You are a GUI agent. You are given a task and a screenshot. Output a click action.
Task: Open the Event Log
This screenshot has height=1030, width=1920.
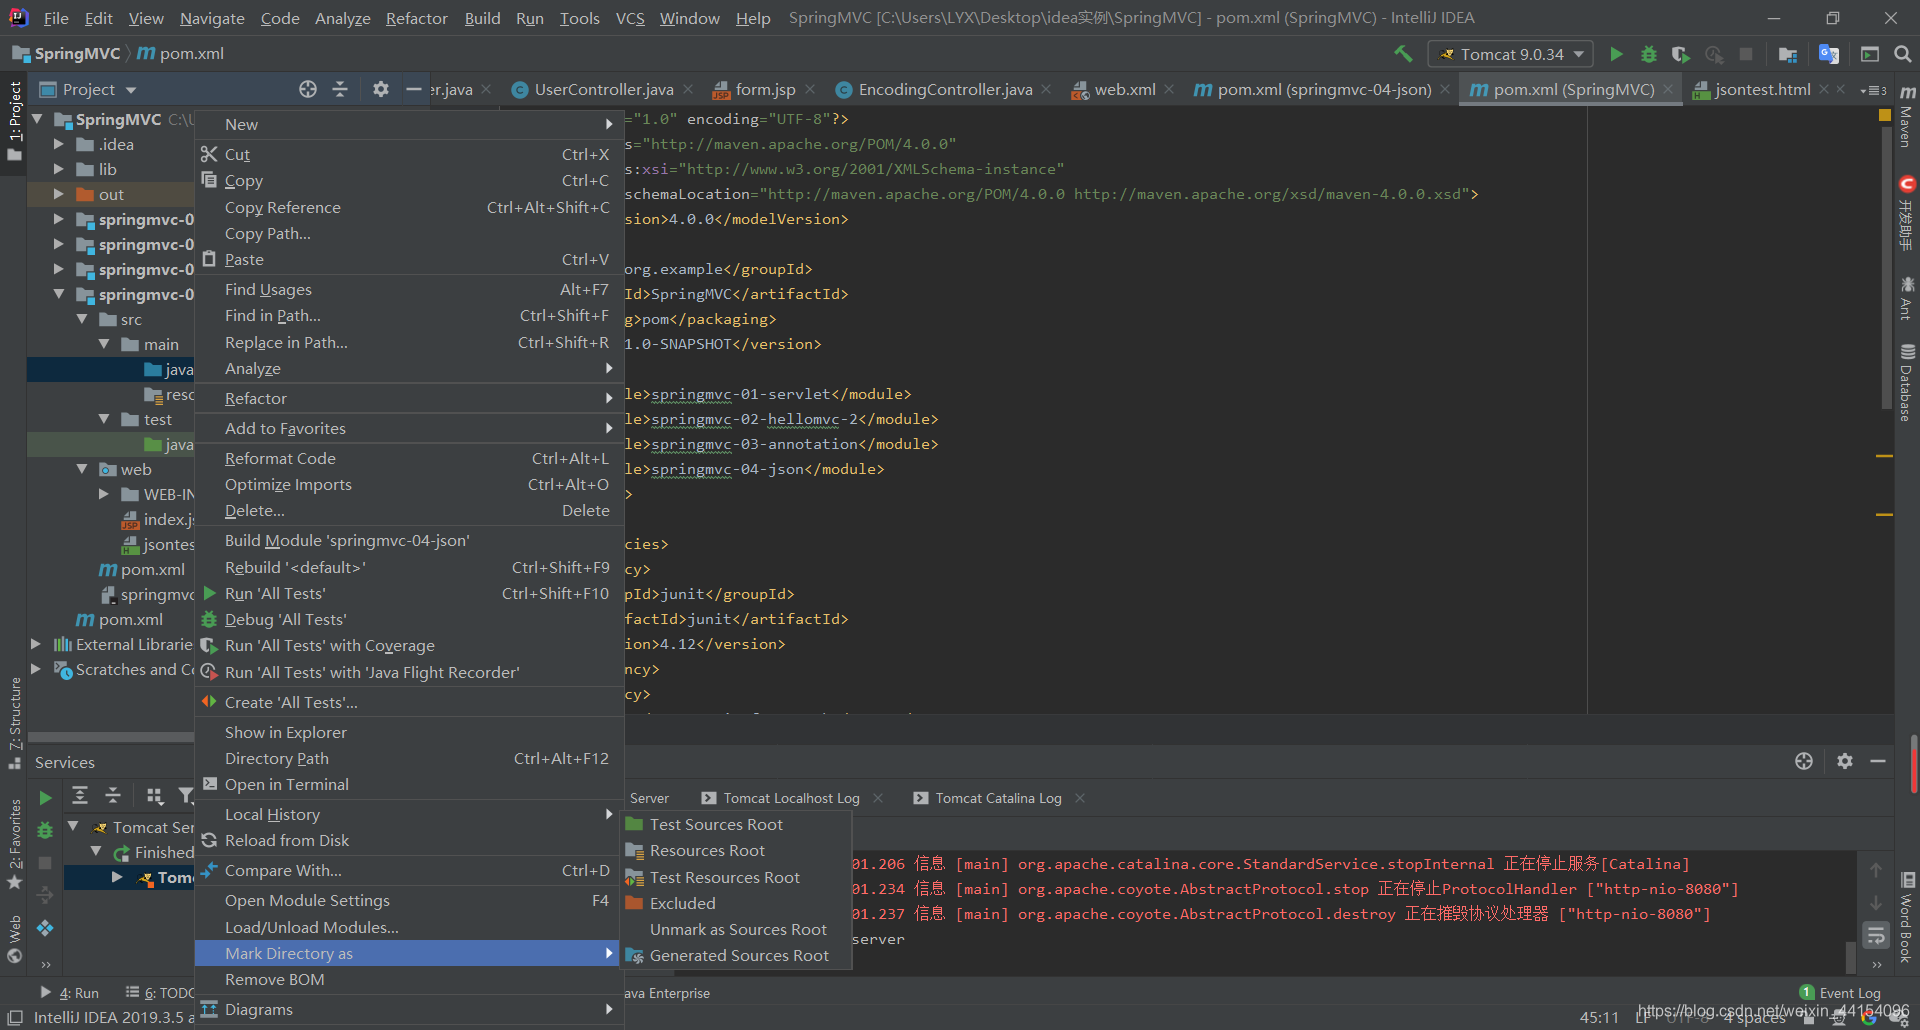pos(1841,993)
